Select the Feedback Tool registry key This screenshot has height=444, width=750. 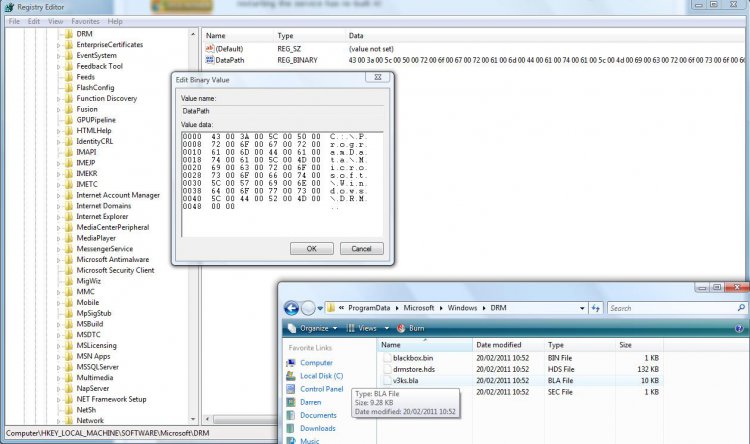pos(99,66)
